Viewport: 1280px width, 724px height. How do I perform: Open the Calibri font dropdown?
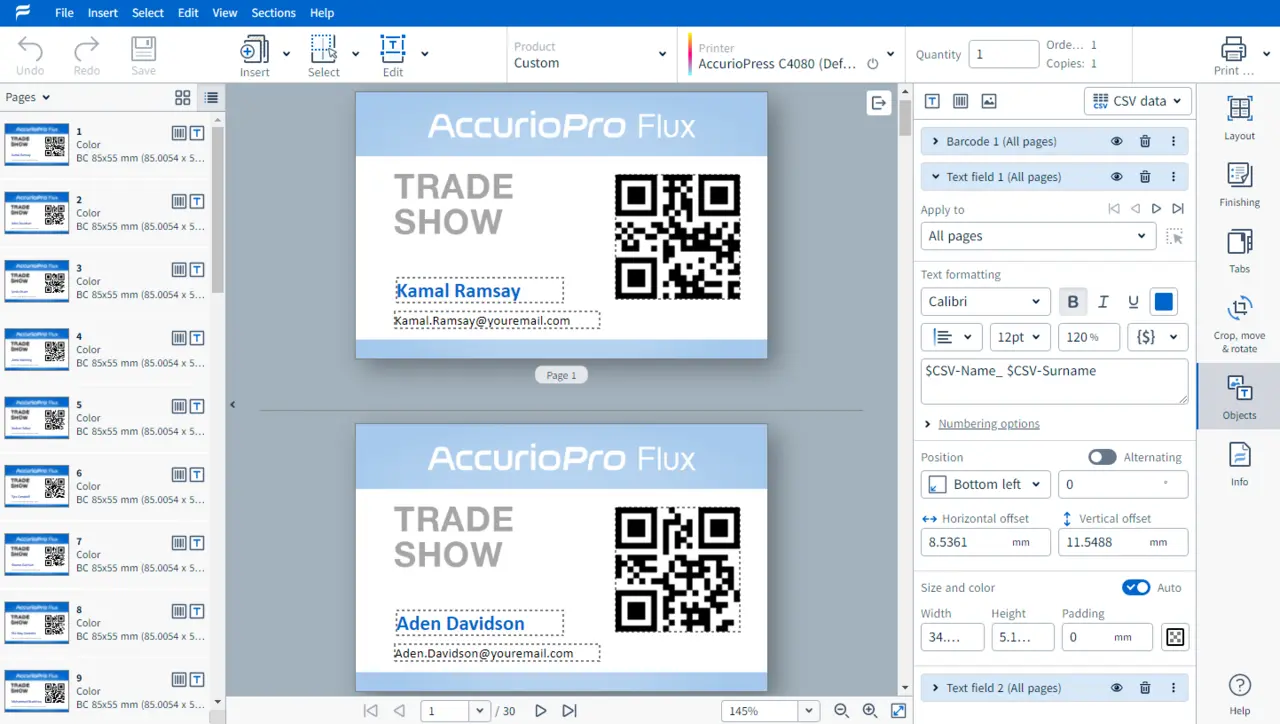coord(985,302)
